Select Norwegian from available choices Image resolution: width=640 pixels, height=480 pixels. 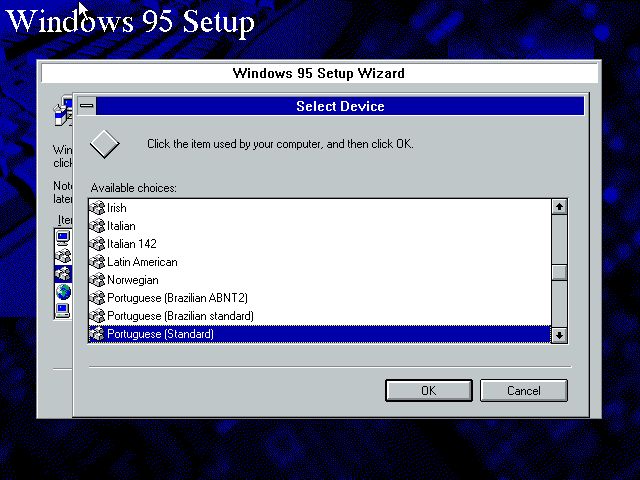[x=320, y=280]
